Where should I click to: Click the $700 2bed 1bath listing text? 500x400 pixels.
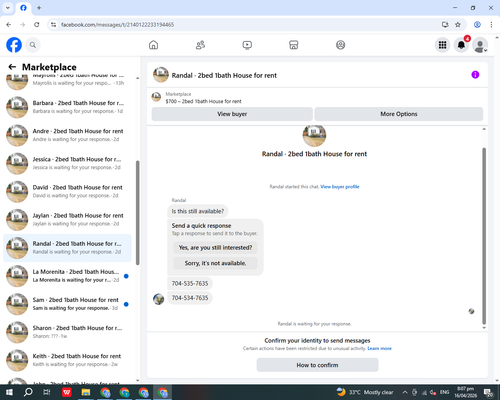[203, 101]
